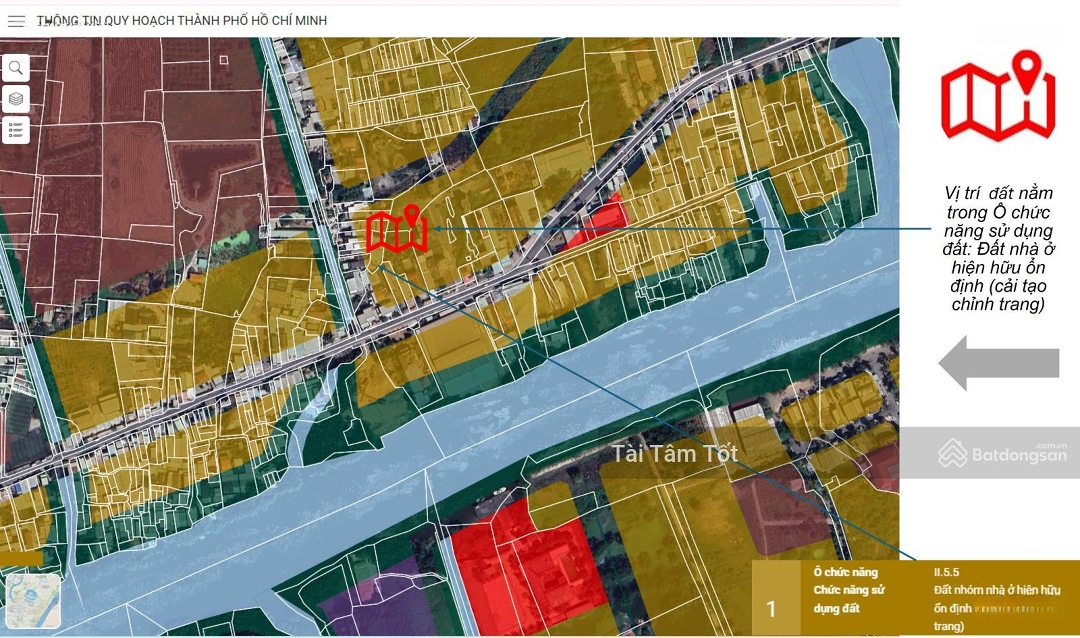Switch basemap using the bottom-left thumbnail

click(x=33, y=600)
